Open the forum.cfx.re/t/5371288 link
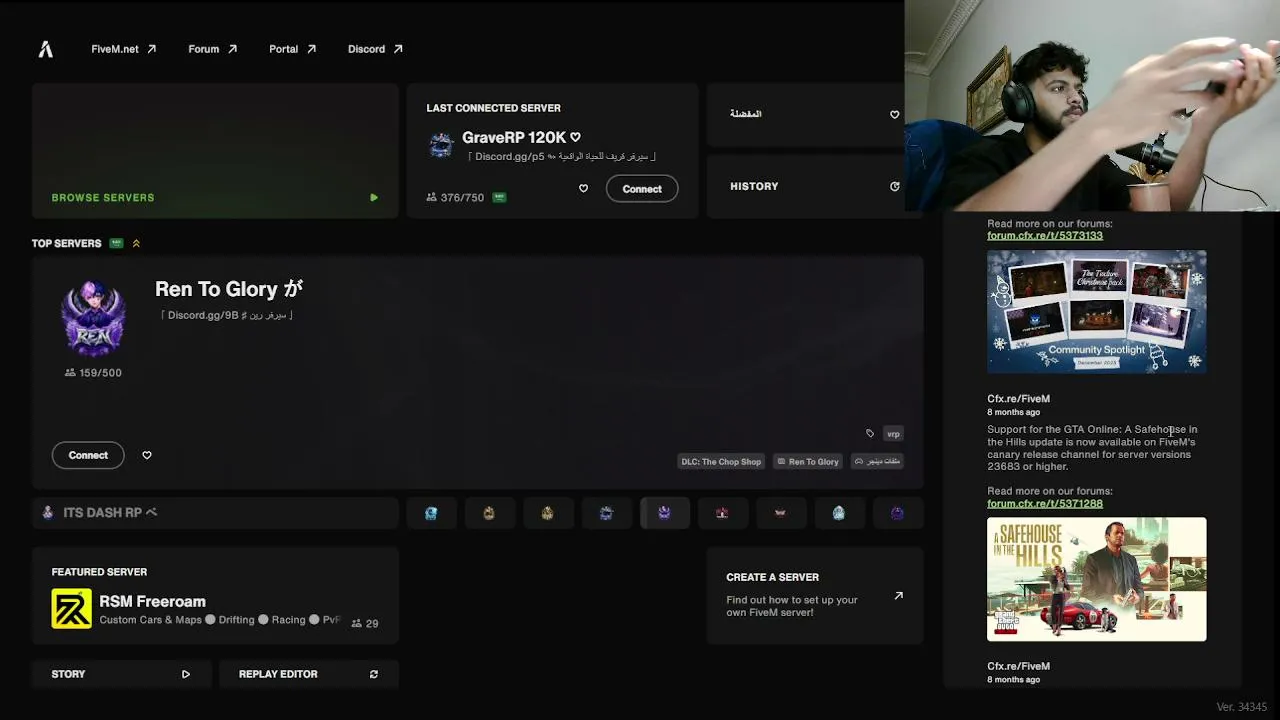The width and height of the screenshot is (1280, 720). tap(1045, 504)
